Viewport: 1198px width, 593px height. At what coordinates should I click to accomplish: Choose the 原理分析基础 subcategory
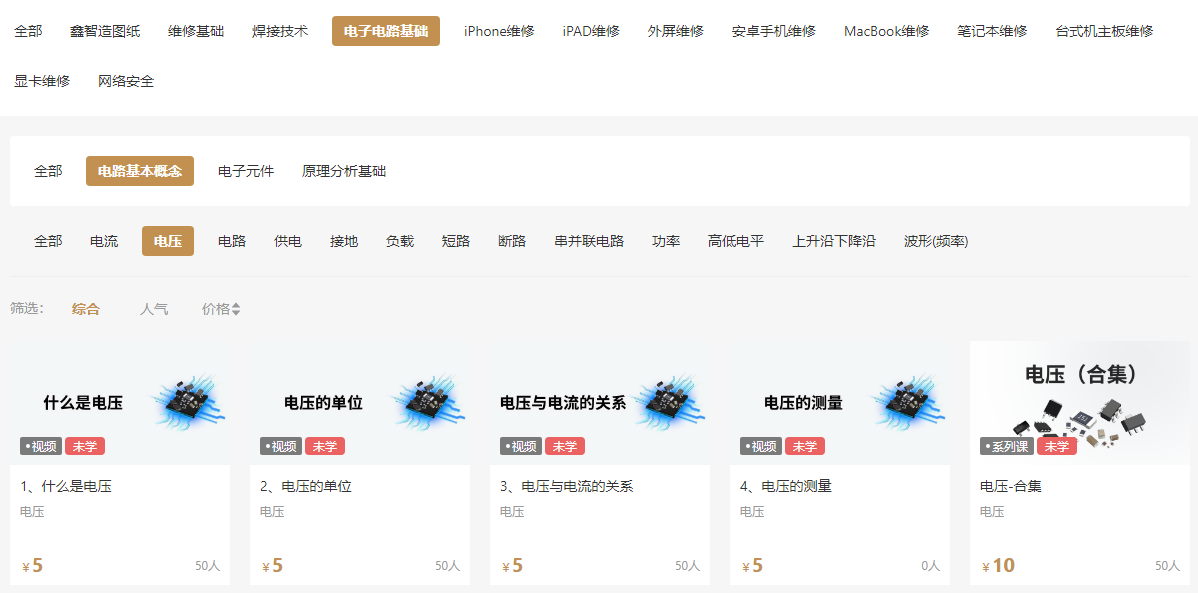point(344,171)
